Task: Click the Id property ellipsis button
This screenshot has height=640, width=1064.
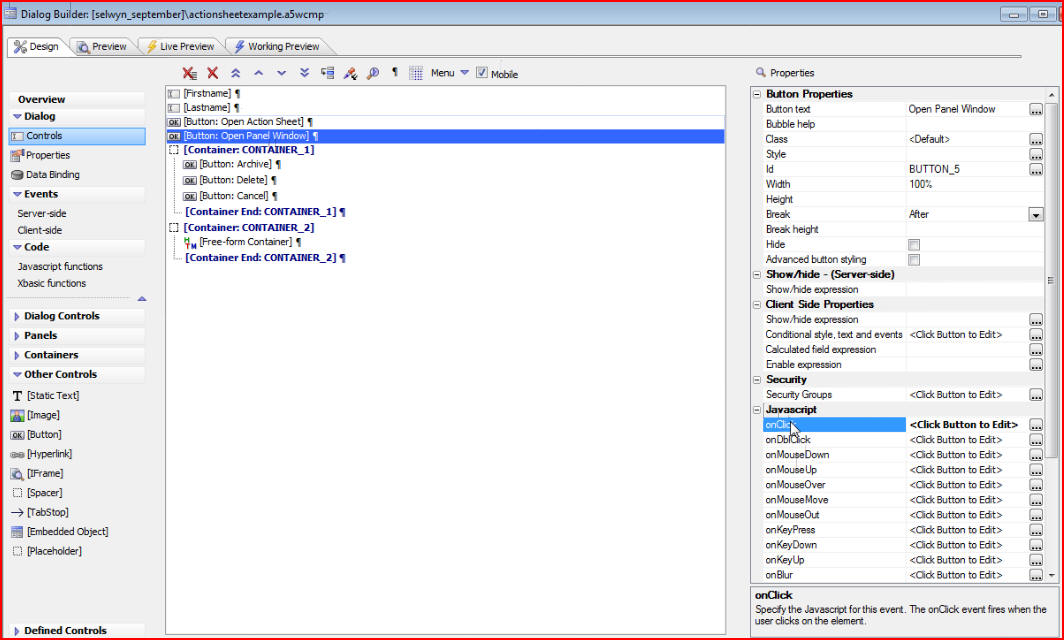Action: (x=1036, y=170)
